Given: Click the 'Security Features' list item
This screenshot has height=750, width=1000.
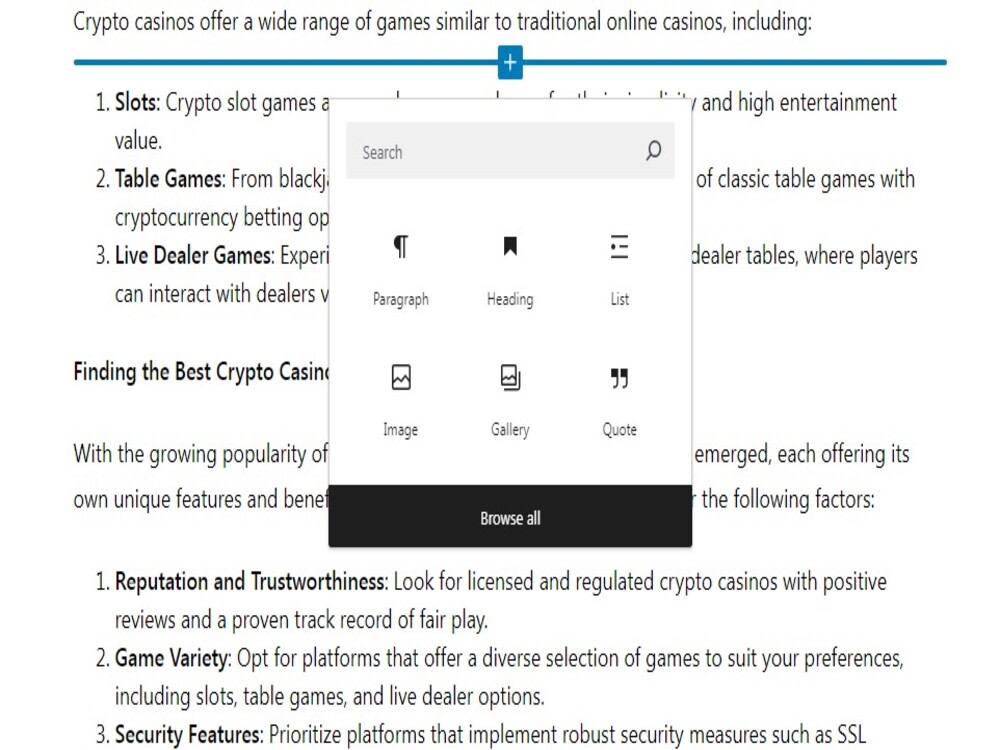Looking at the screenshot, I should (x=481, y=735).
